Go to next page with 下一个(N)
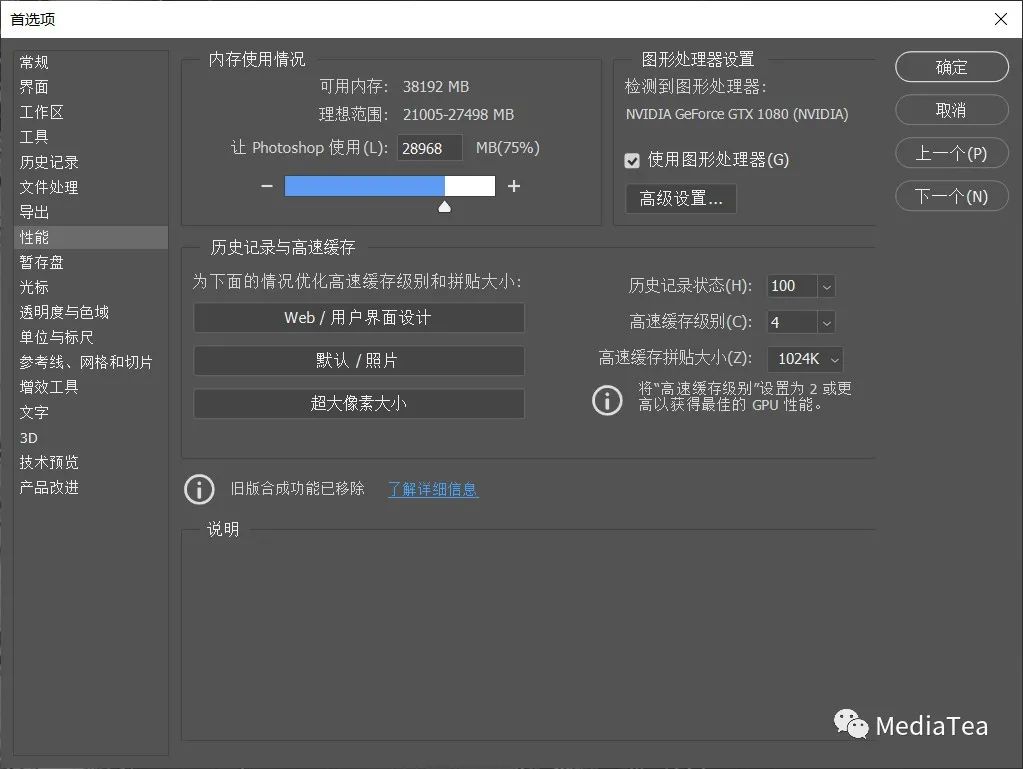The width and height of the screenshot is (1023, 769). [x=952, y=196]
